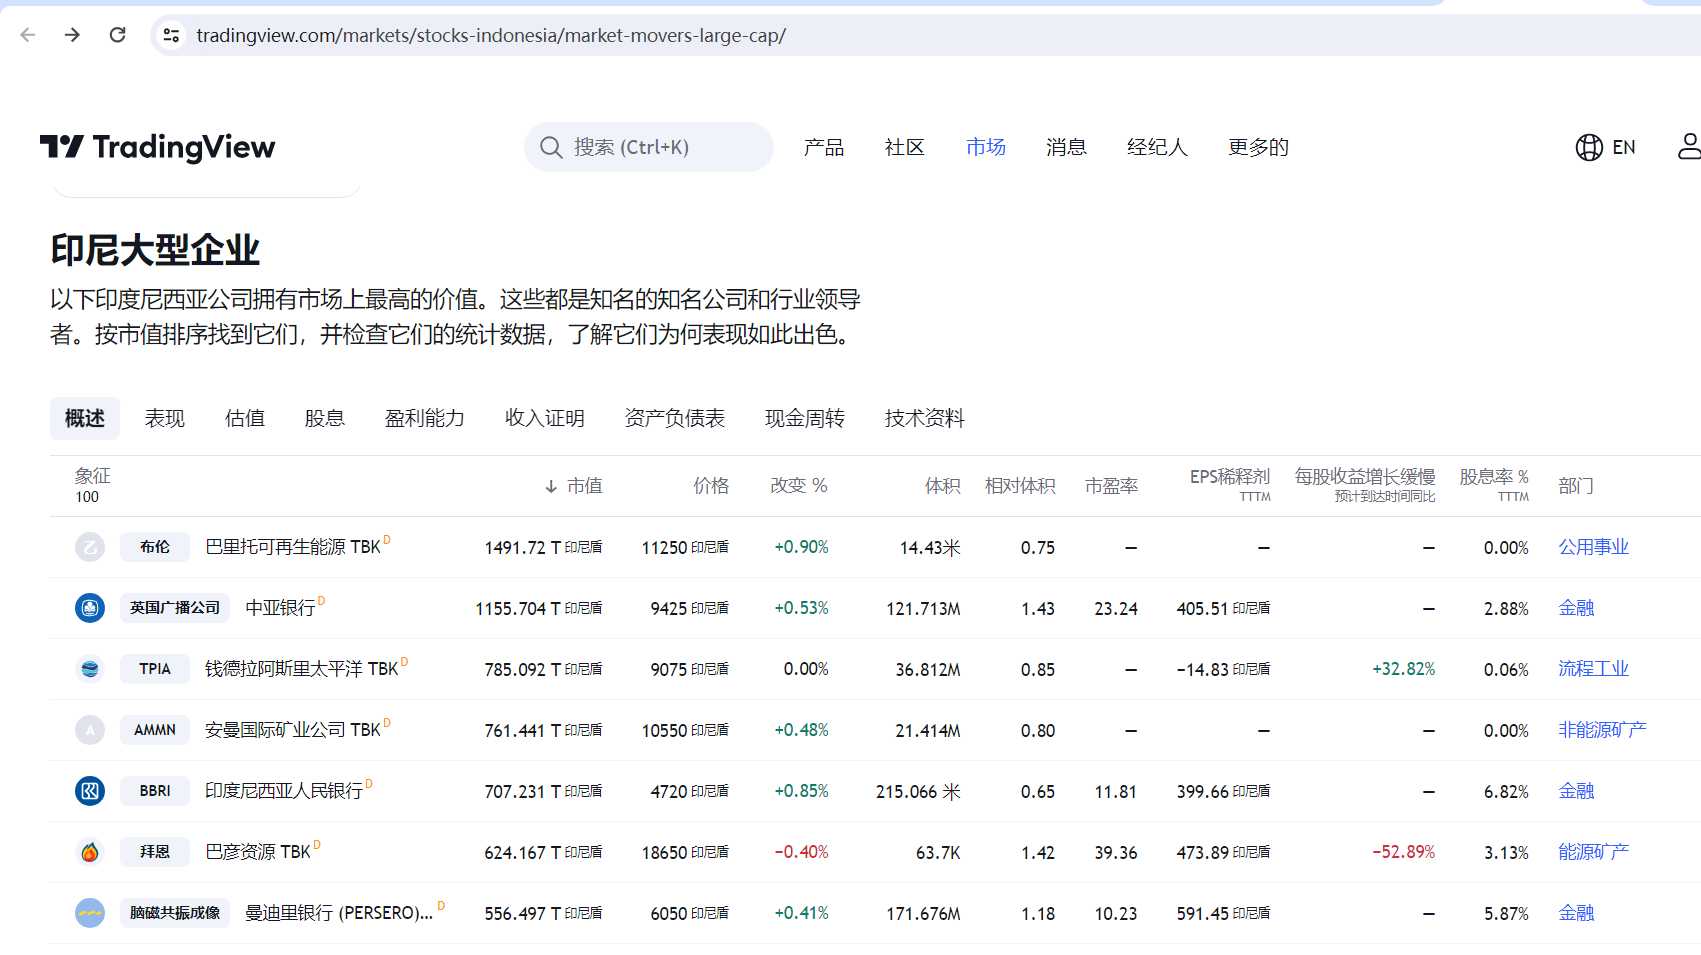Viewport: 1701px width, 955px height.
Task: Open the 巴里托可再生能源 TBK stock
Action: (293, 547)
